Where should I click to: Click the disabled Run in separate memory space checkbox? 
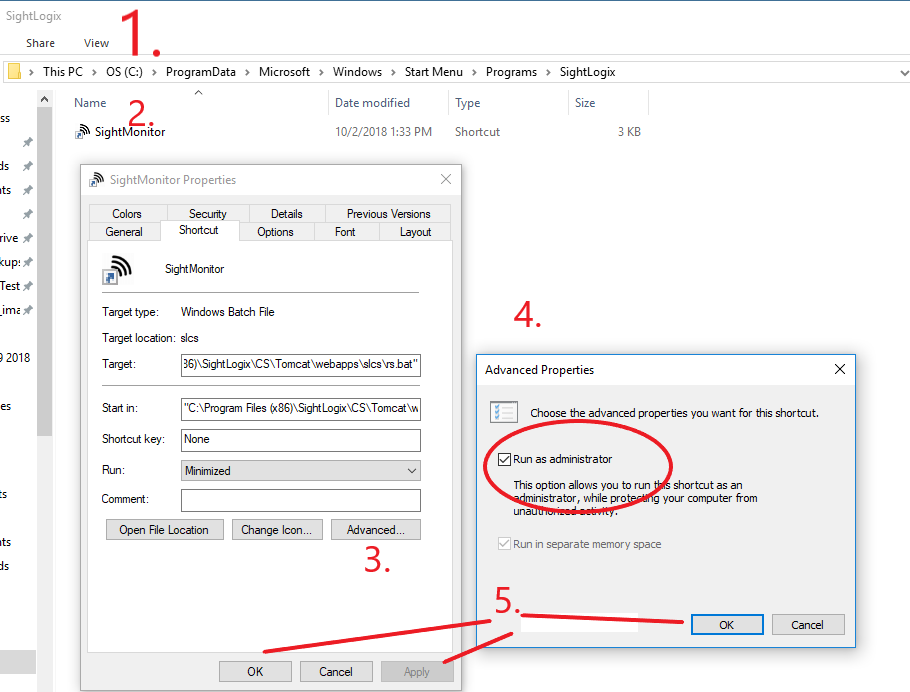click(x=504, y=544)
